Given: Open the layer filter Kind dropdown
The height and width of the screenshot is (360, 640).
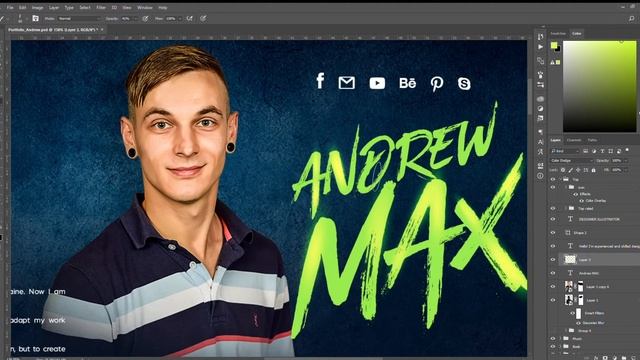Looking at the screenshot, I should [x=565, y=151].
